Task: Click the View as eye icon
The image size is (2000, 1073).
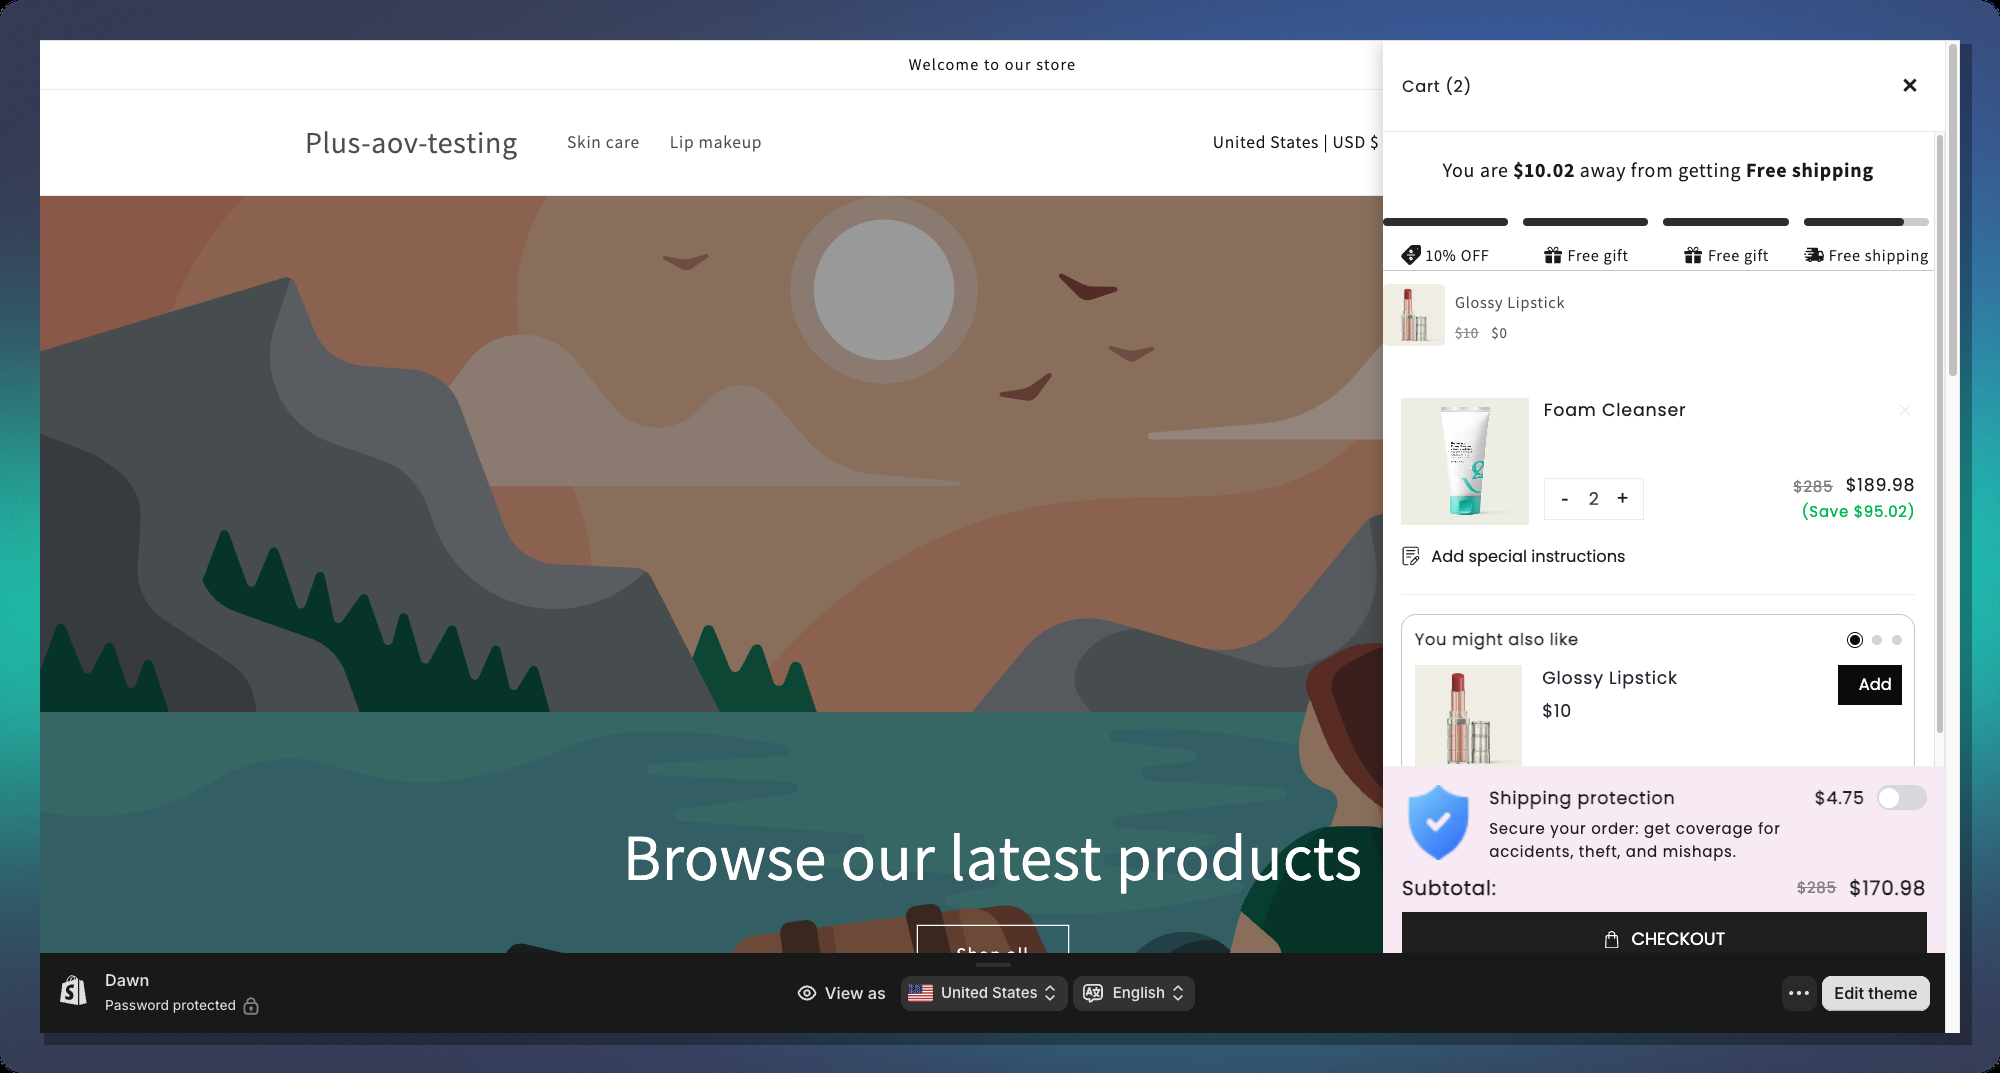Action: 806,993
